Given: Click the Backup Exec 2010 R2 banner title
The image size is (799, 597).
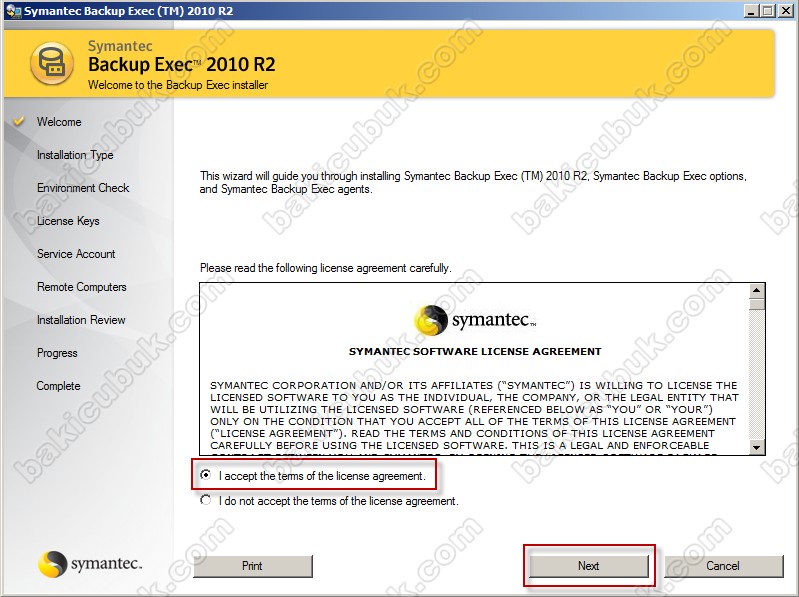Looking at the screenshot, I should click(181, 65).
